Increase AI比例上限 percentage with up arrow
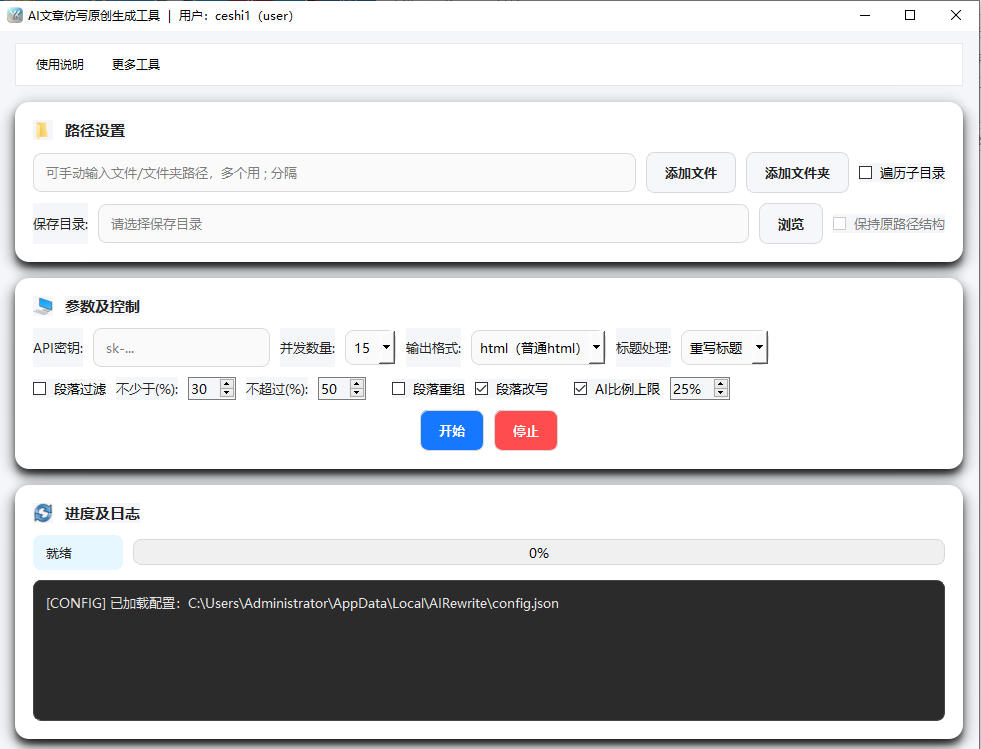 721,384
